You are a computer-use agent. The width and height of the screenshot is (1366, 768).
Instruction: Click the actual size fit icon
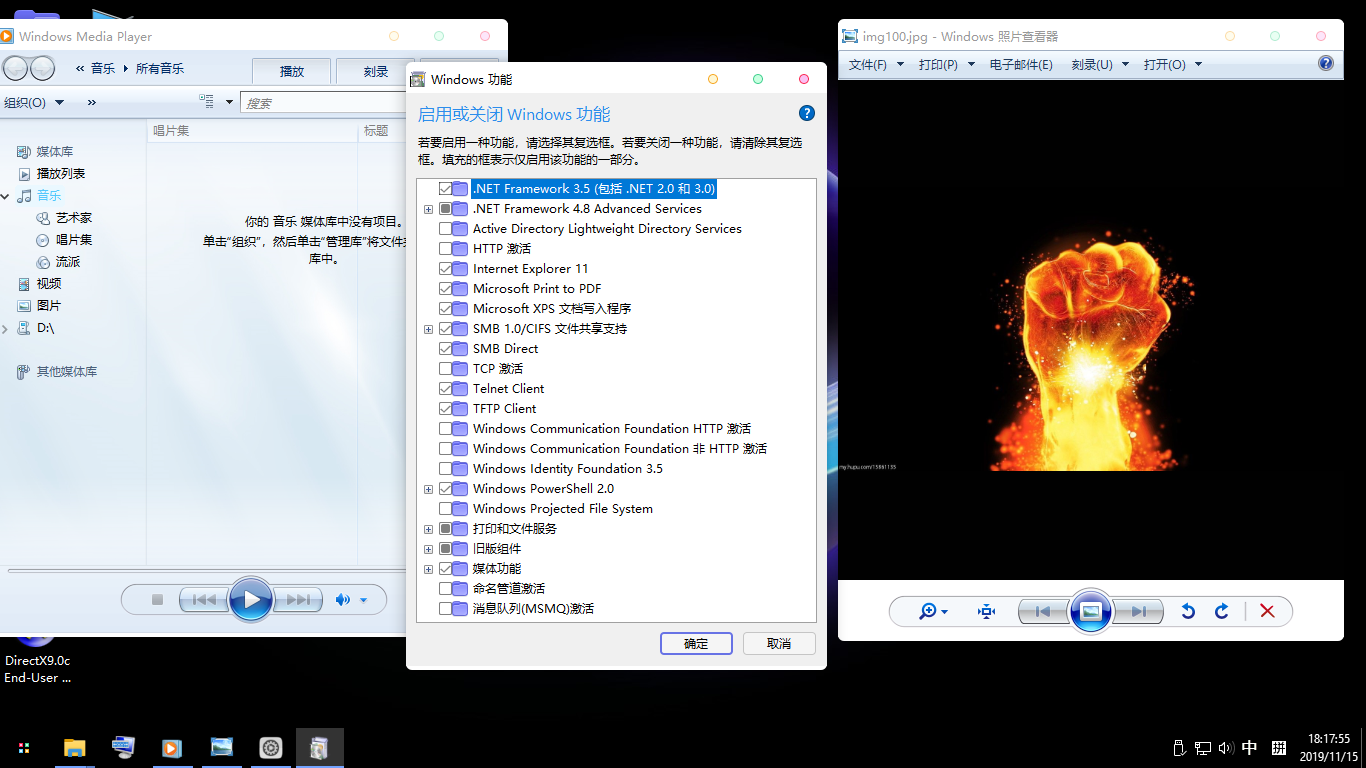click(x=987, y=611)
